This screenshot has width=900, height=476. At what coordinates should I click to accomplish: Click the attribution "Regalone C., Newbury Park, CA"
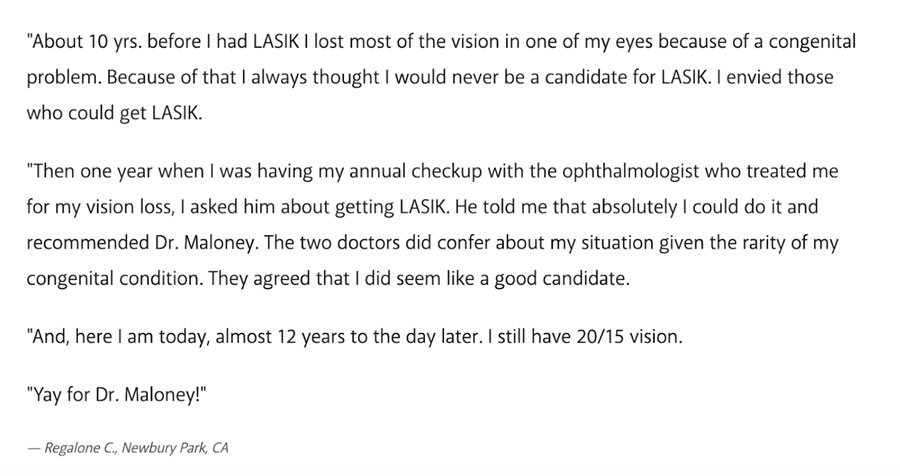(135, 448)
